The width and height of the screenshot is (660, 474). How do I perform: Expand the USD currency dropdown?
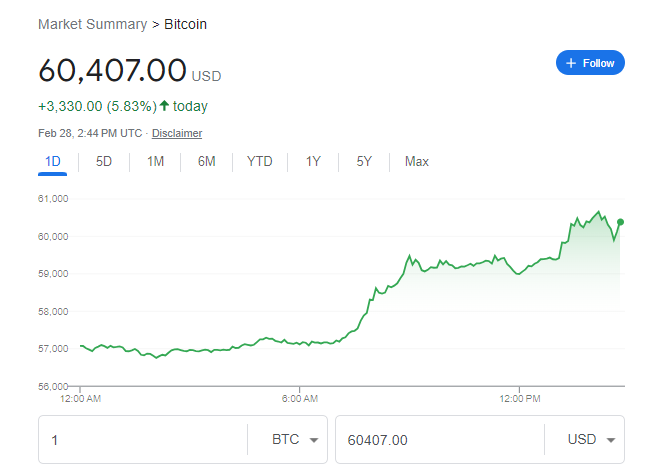pyautogui.click(x=594, y=440)
